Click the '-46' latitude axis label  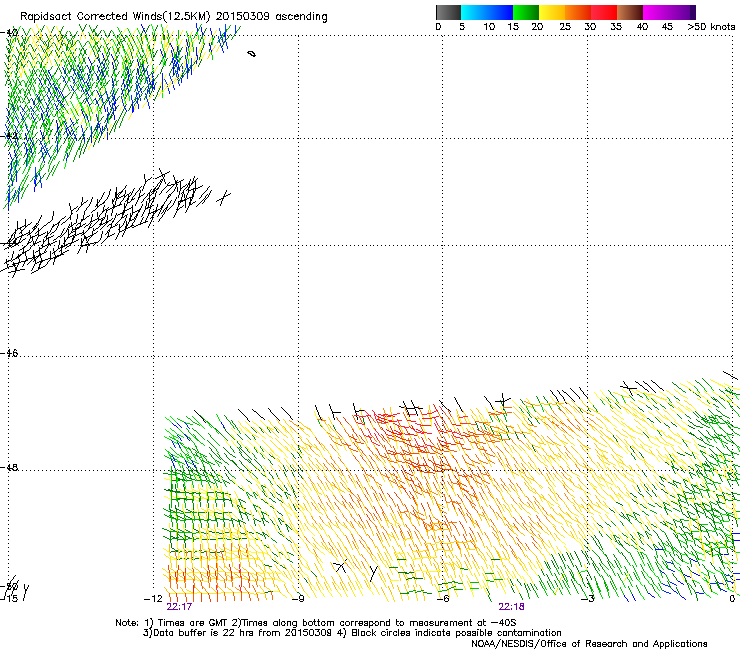(9, 353)
